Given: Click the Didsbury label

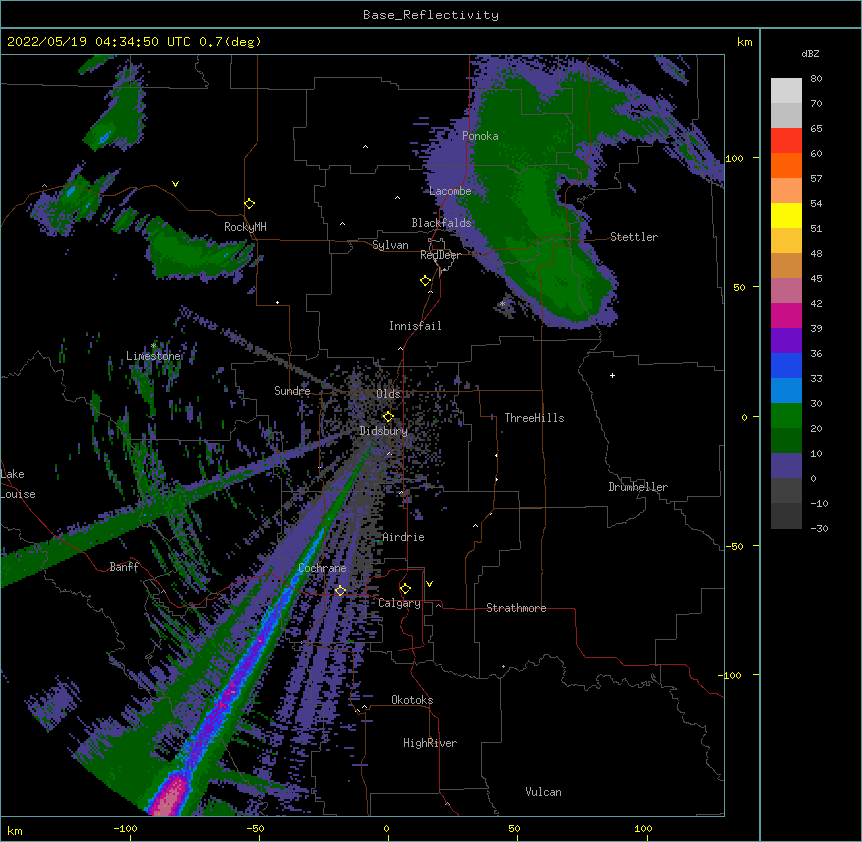Looking at the screenshot, I should [384, 431].
